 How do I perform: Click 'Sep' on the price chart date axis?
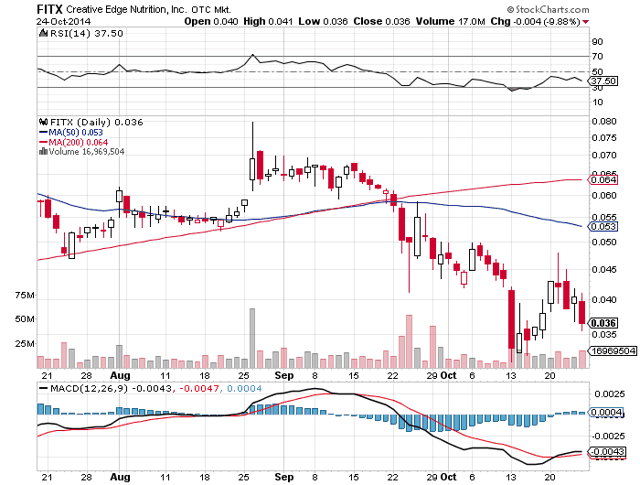click(x=284, y=375)
